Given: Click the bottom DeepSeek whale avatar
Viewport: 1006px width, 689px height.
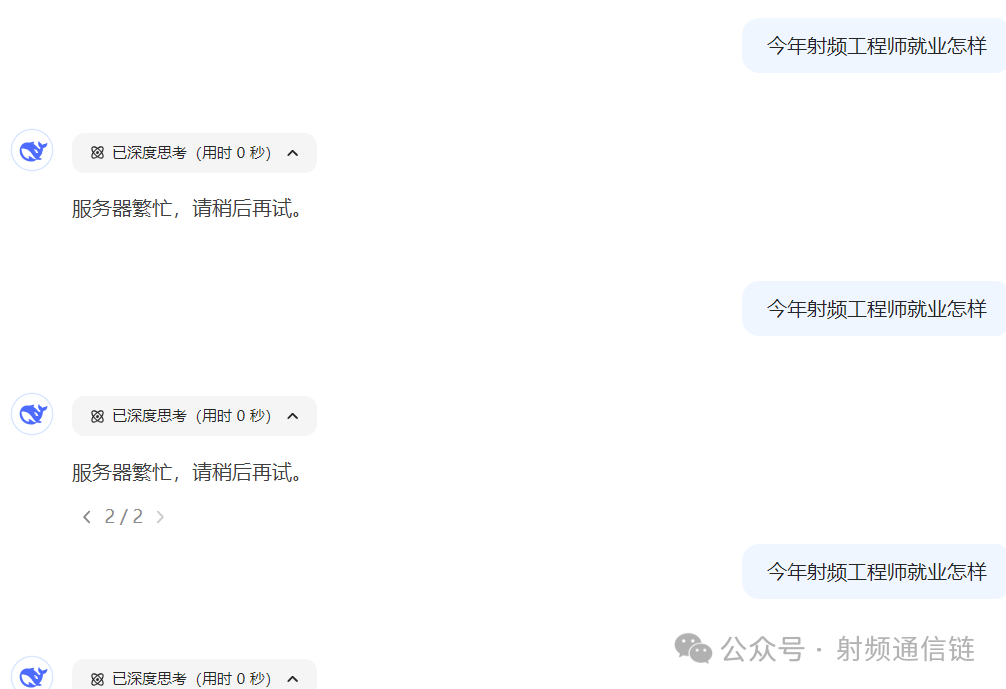Looking at the screenshot, I should click(32, 673).
